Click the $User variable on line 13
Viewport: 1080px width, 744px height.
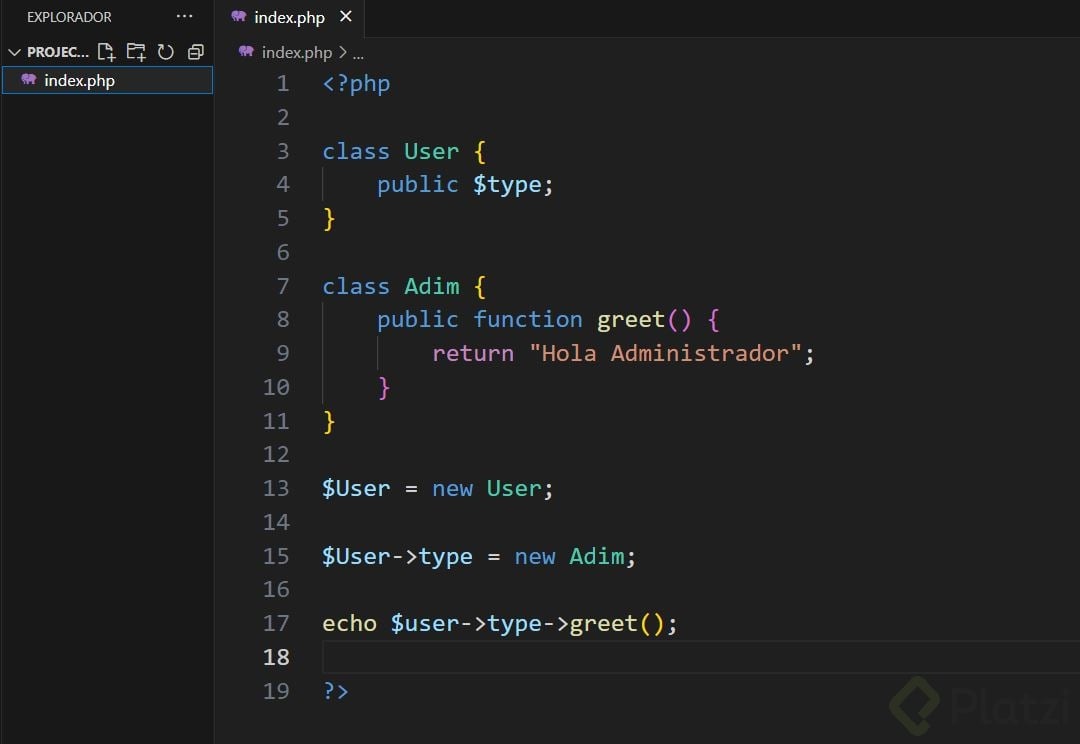tap(356, 488)
